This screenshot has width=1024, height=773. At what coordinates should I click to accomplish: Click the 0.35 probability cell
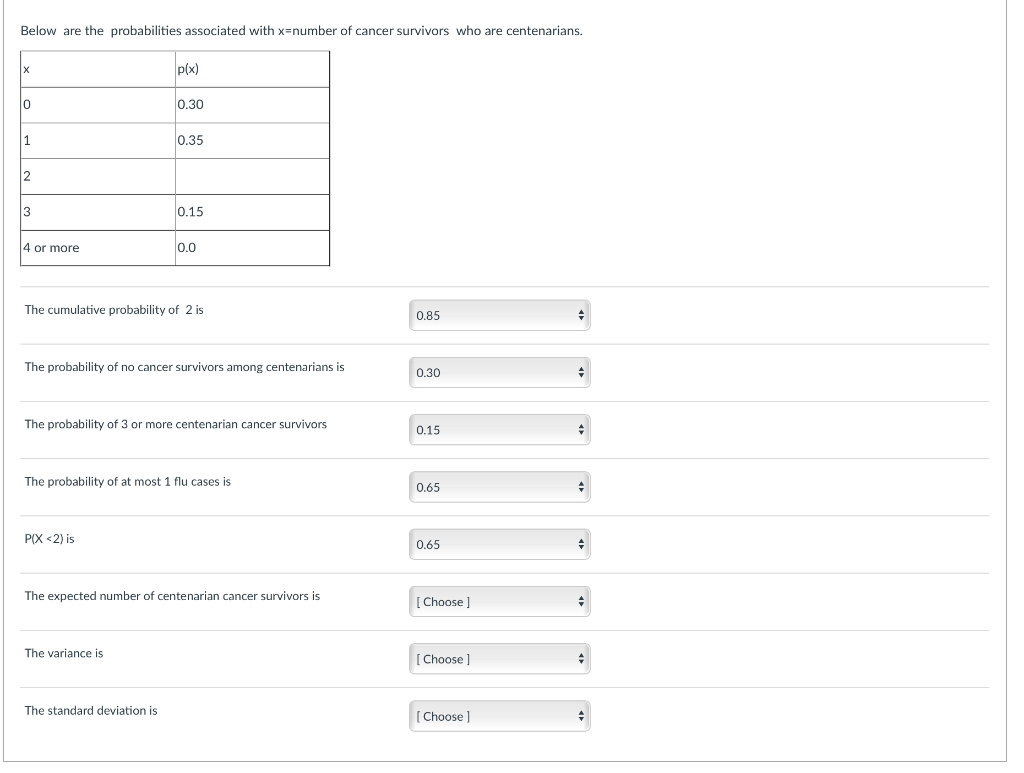[x=252, y=140]
